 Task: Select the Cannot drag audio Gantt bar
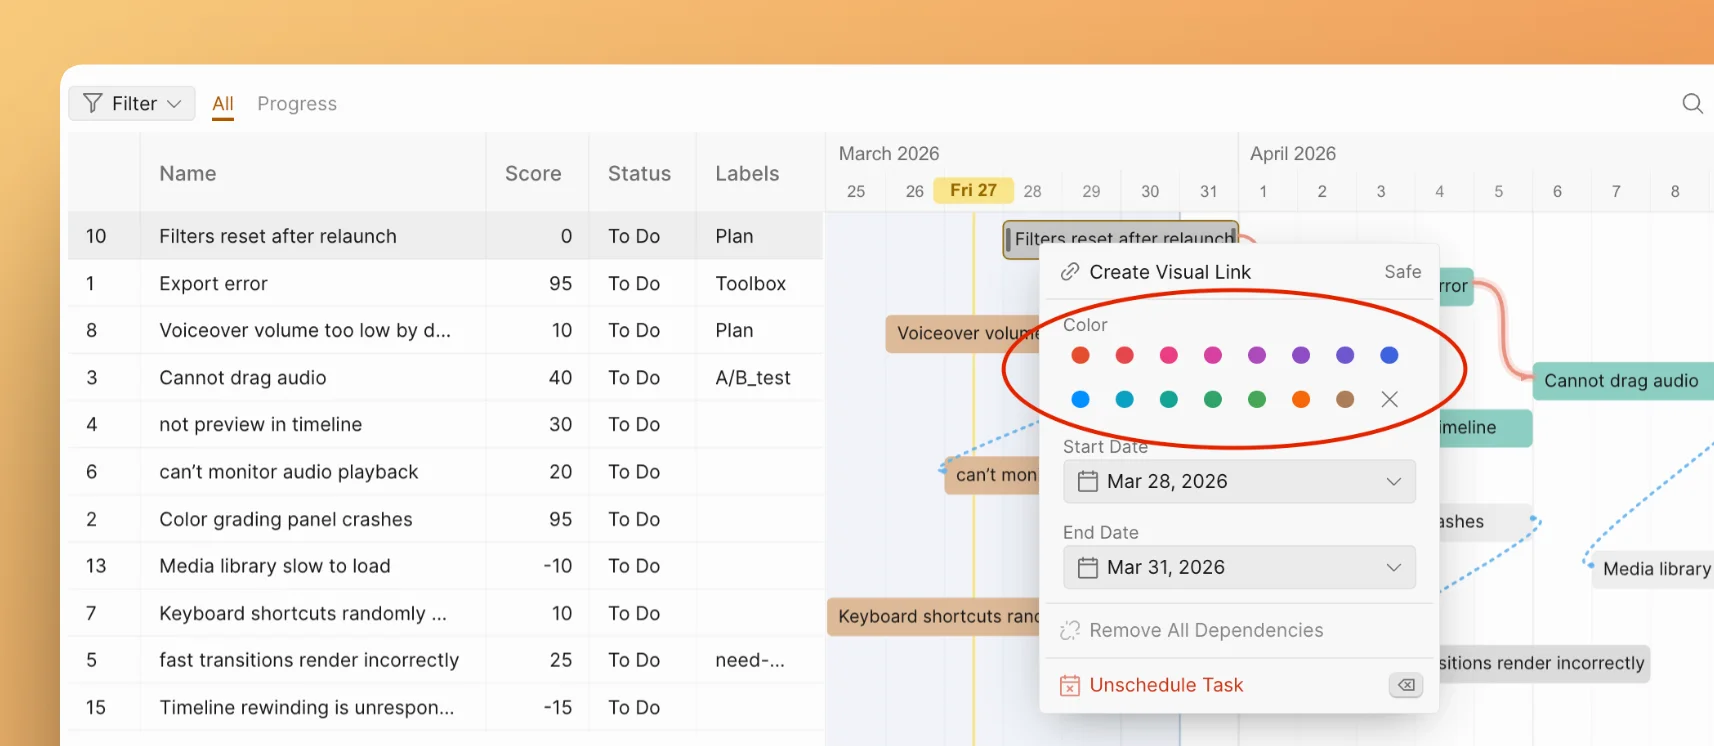point(1620,381)
